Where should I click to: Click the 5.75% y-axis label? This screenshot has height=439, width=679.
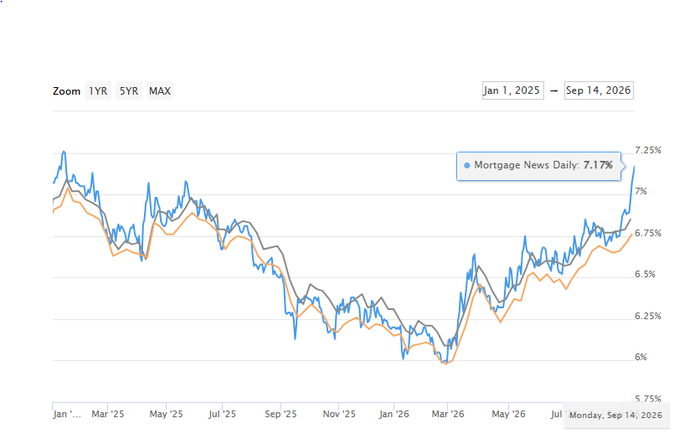click(648, 398)
